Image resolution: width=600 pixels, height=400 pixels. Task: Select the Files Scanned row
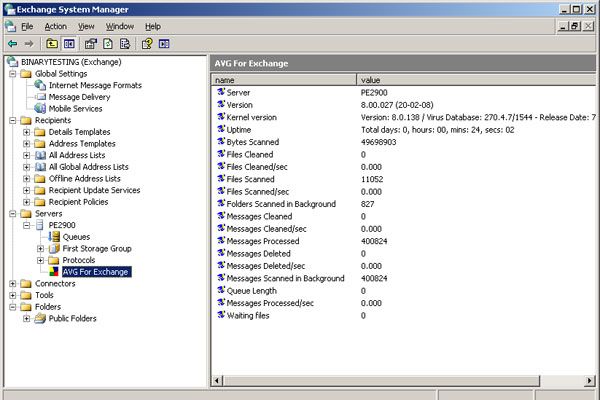point(403,179)
